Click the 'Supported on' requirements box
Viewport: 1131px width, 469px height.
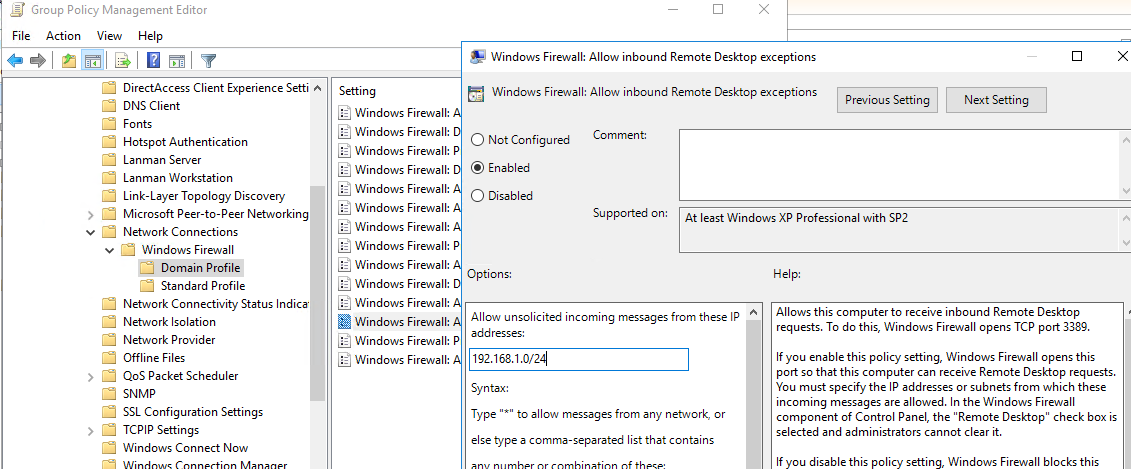click(899, 230)
